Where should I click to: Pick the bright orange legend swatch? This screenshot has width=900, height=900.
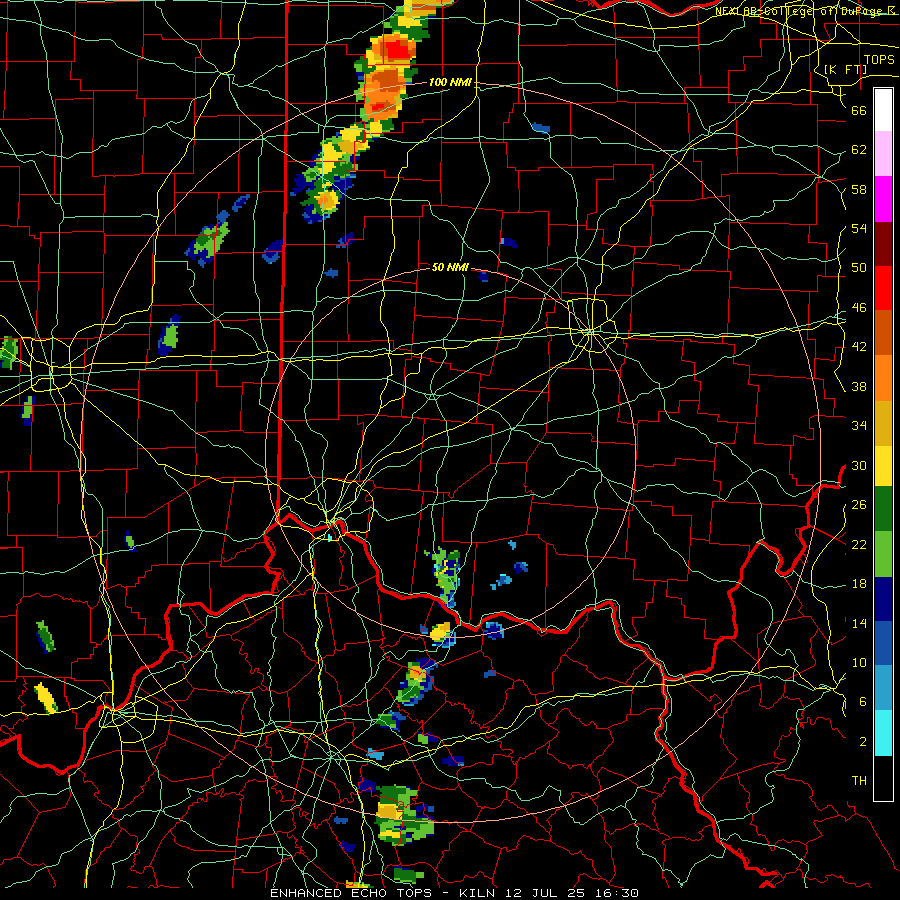click(883, 377)
